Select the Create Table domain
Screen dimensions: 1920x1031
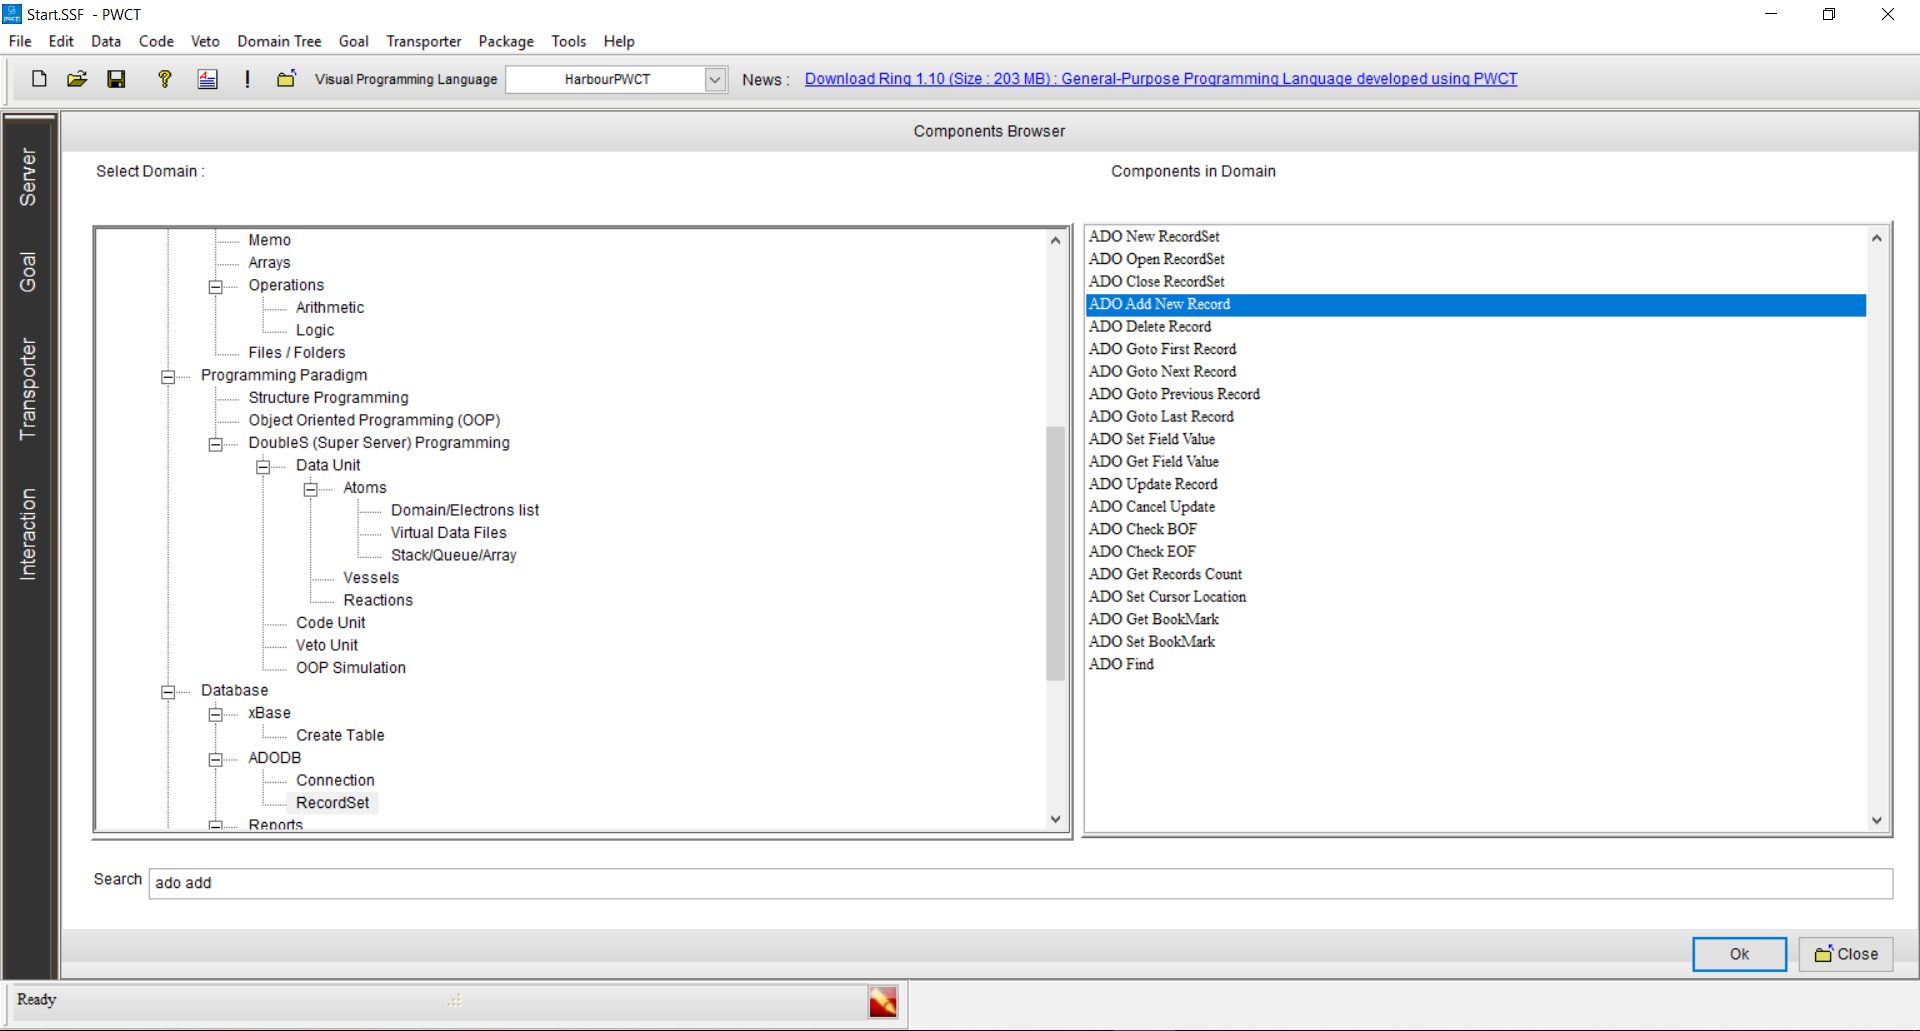coord(340,735)
